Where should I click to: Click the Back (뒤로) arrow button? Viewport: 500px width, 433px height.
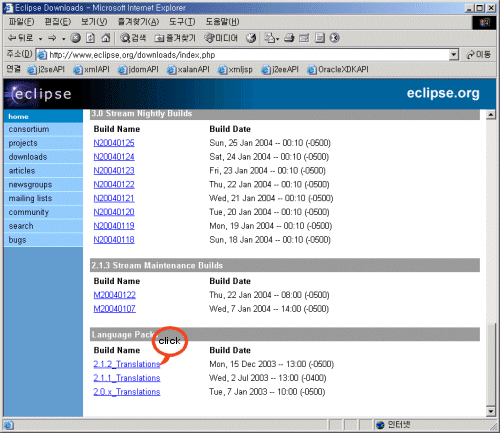pyautogui.click(x=20, y=38)
